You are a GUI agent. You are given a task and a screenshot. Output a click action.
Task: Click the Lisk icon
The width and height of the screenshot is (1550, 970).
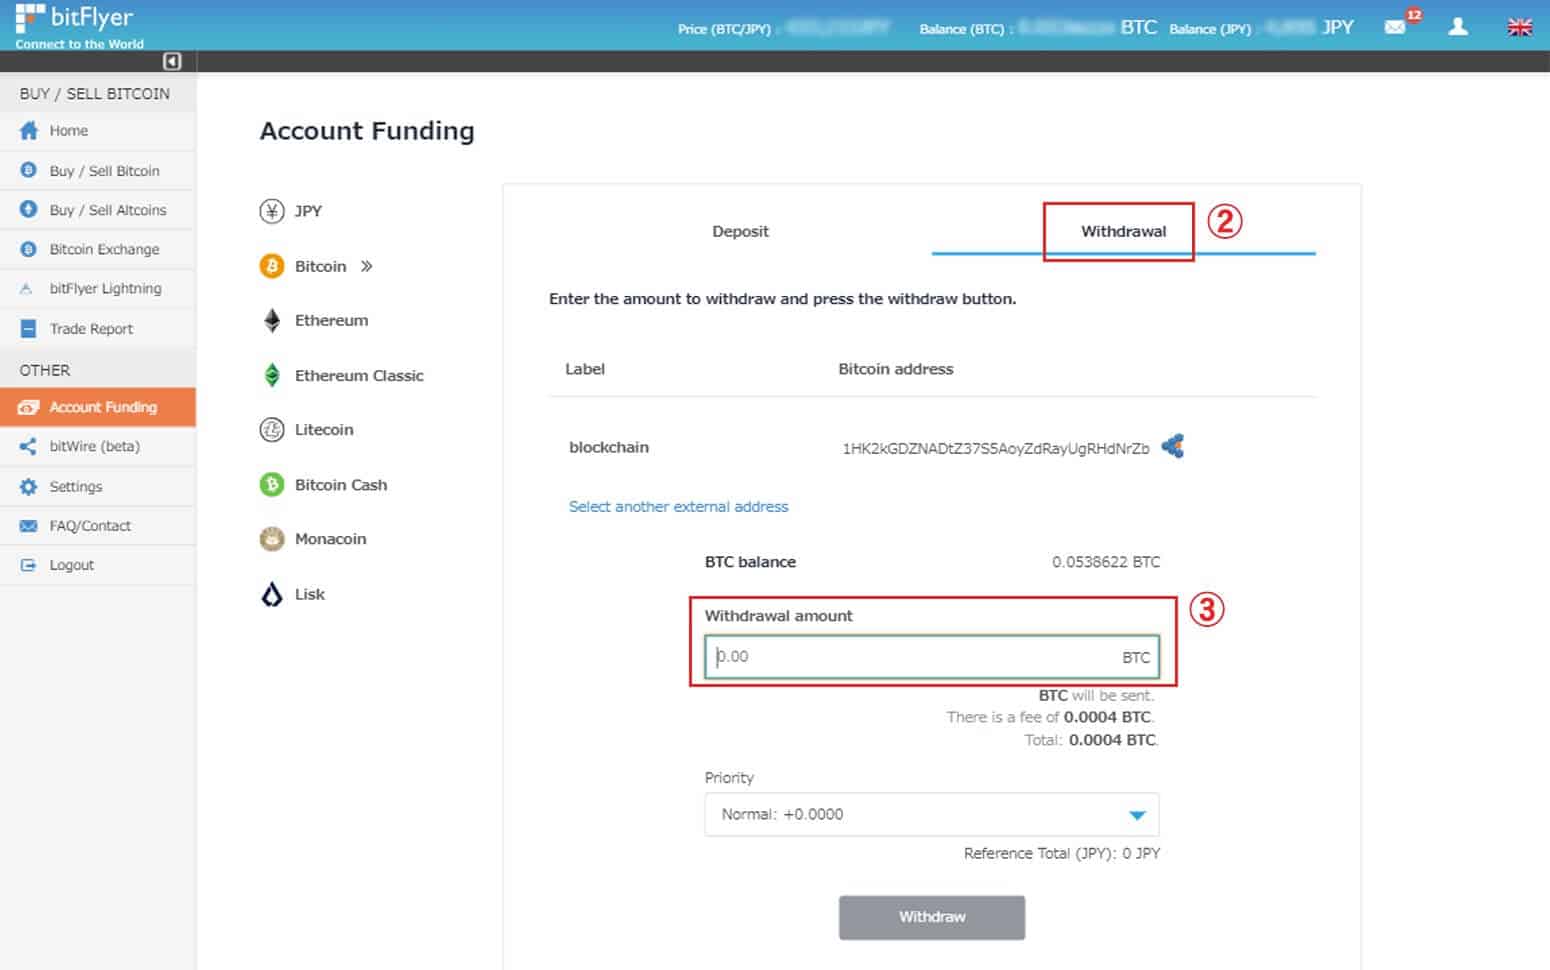coord(272,594)
